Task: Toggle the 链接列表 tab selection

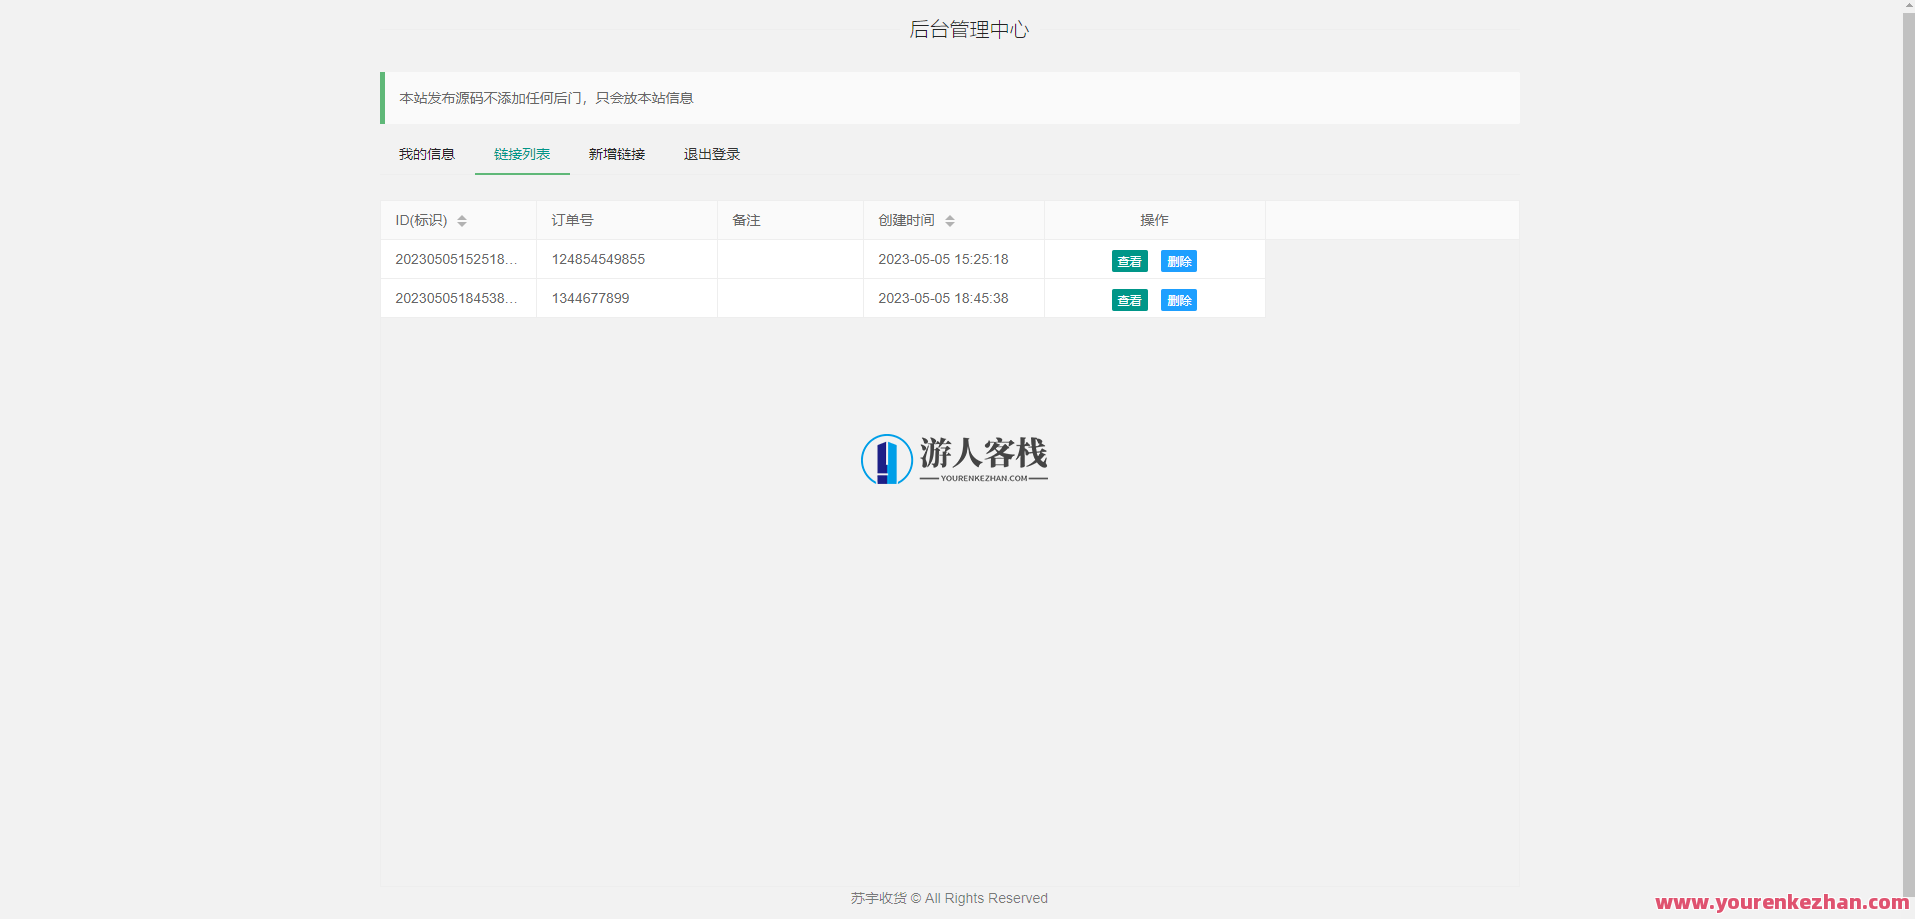Action: tap(521, 154)
